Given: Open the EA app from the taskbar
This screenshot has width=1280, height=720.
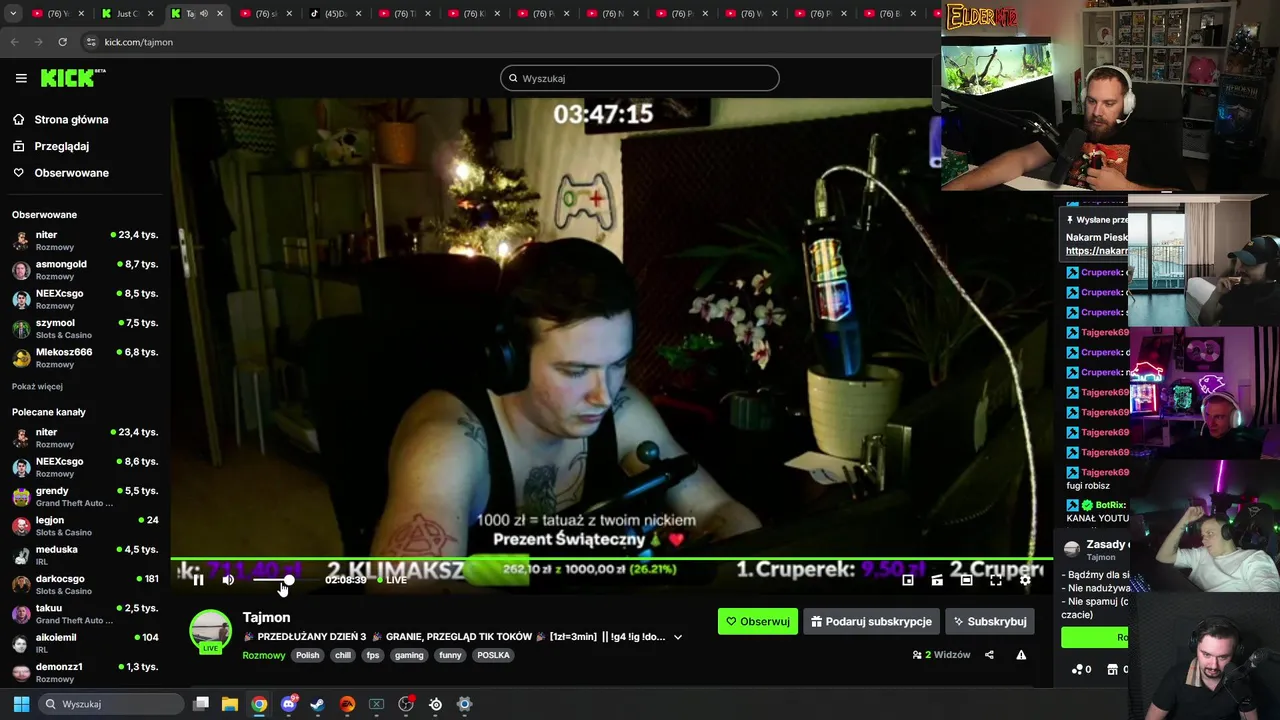Looking at the screenshot, I should coord(347,704).
